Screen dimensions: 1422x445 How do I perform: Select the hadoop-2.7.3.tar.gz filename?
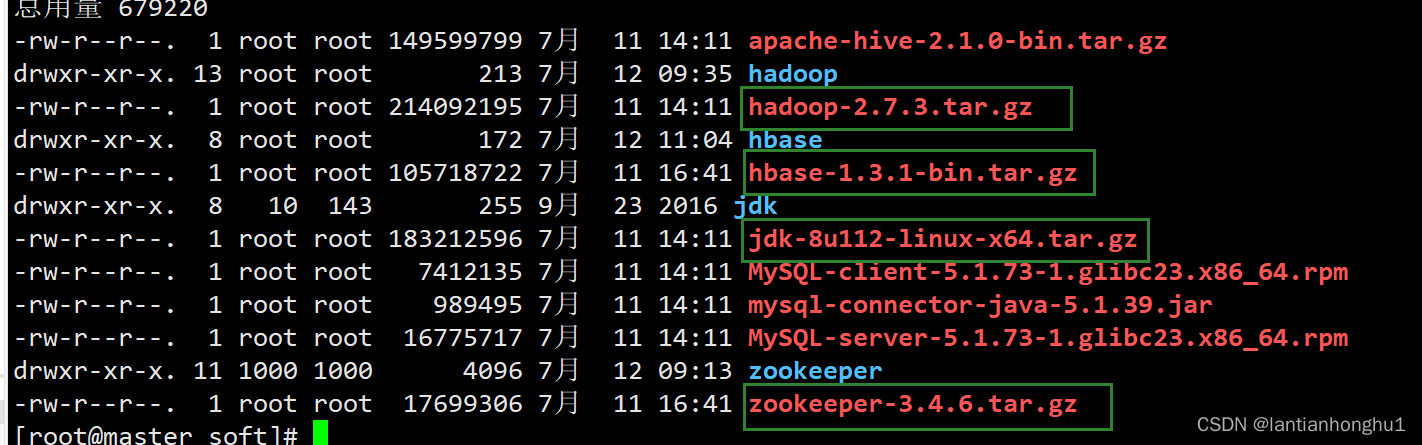click(x=890, y=107)
